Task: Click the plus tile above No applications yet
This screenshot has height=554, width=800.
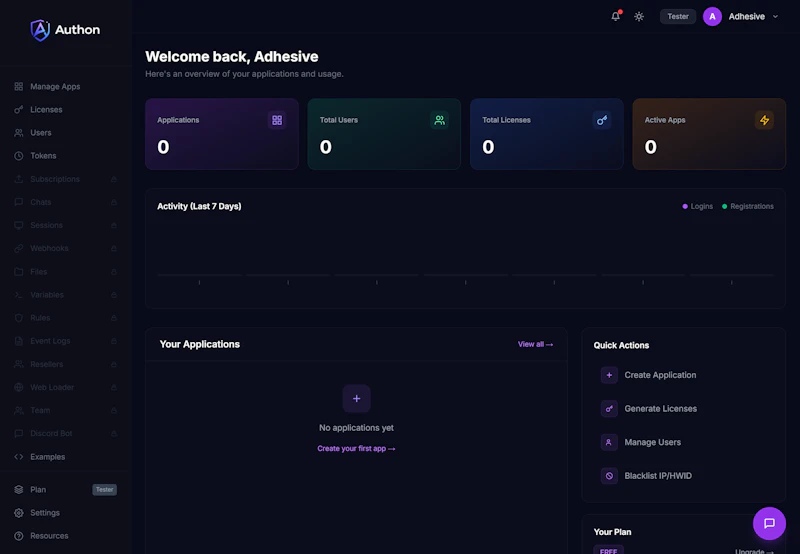Action: (x=357, y=398)
